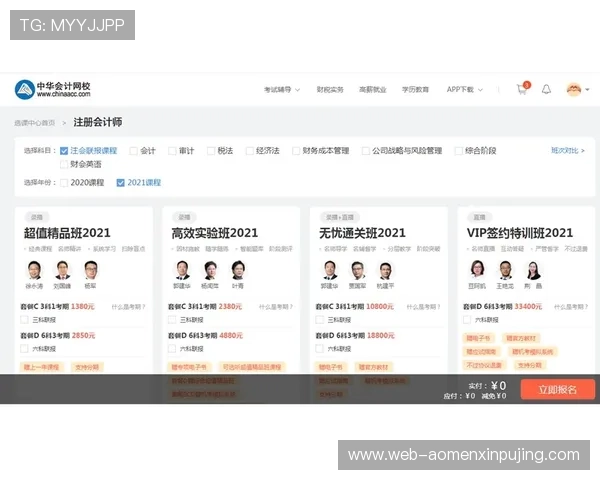Open the 高薪就业 menu item
The height and width of the screenshot is (480, 600).
point(372,90)
